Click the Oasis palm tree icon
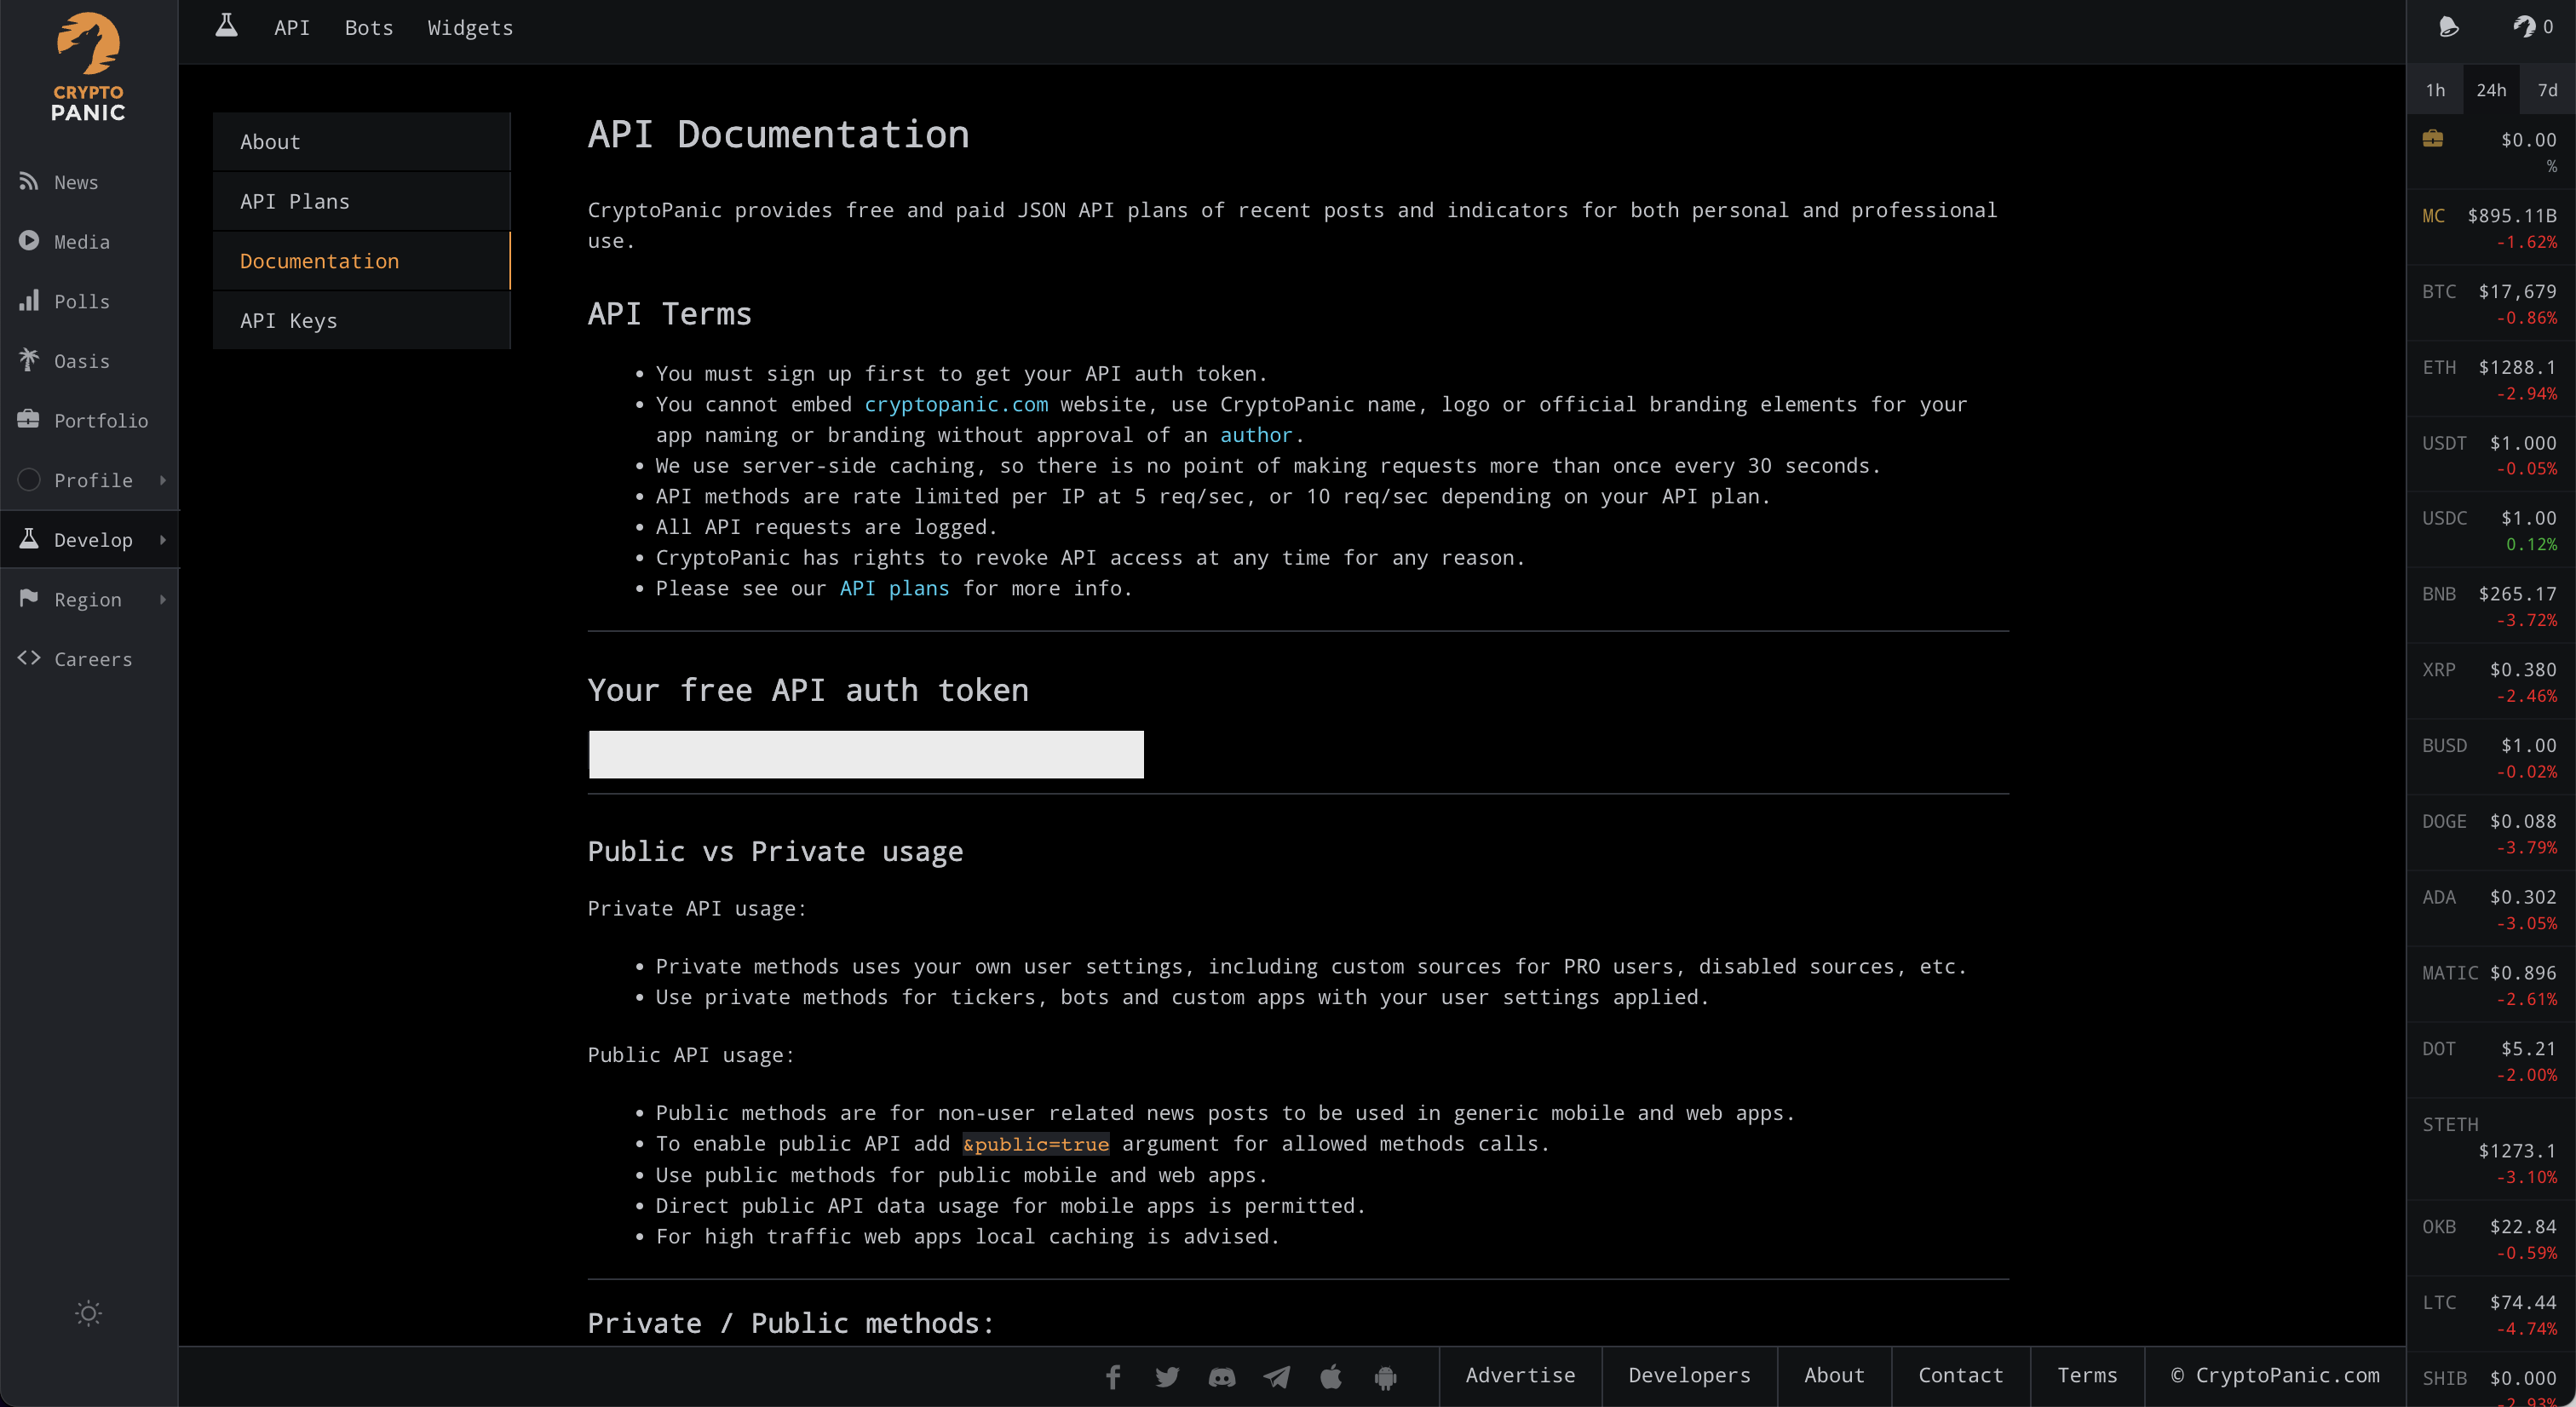2576x1407 pixels. [x=29, y=360]
